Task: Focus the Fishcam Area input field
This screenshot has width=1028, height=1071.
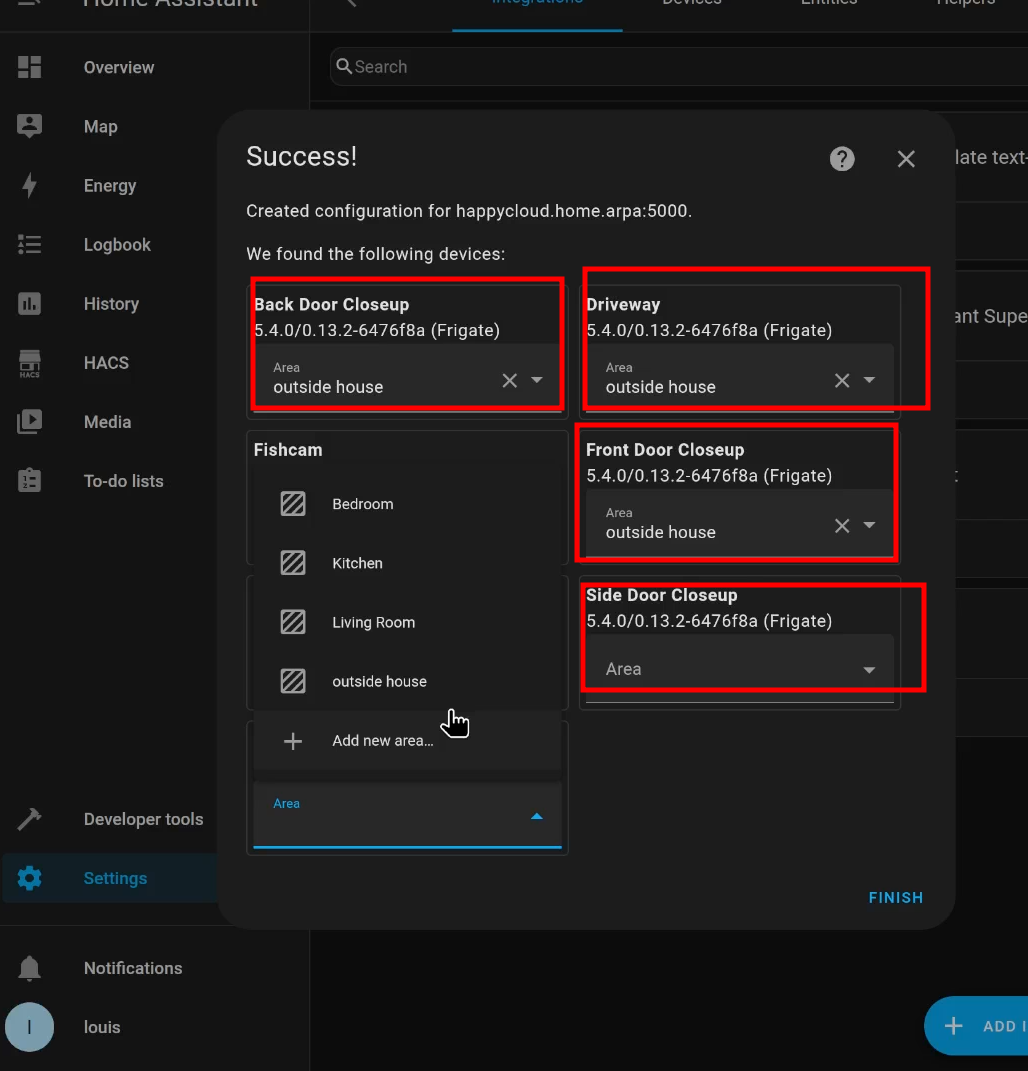Action: pos(407,816)
